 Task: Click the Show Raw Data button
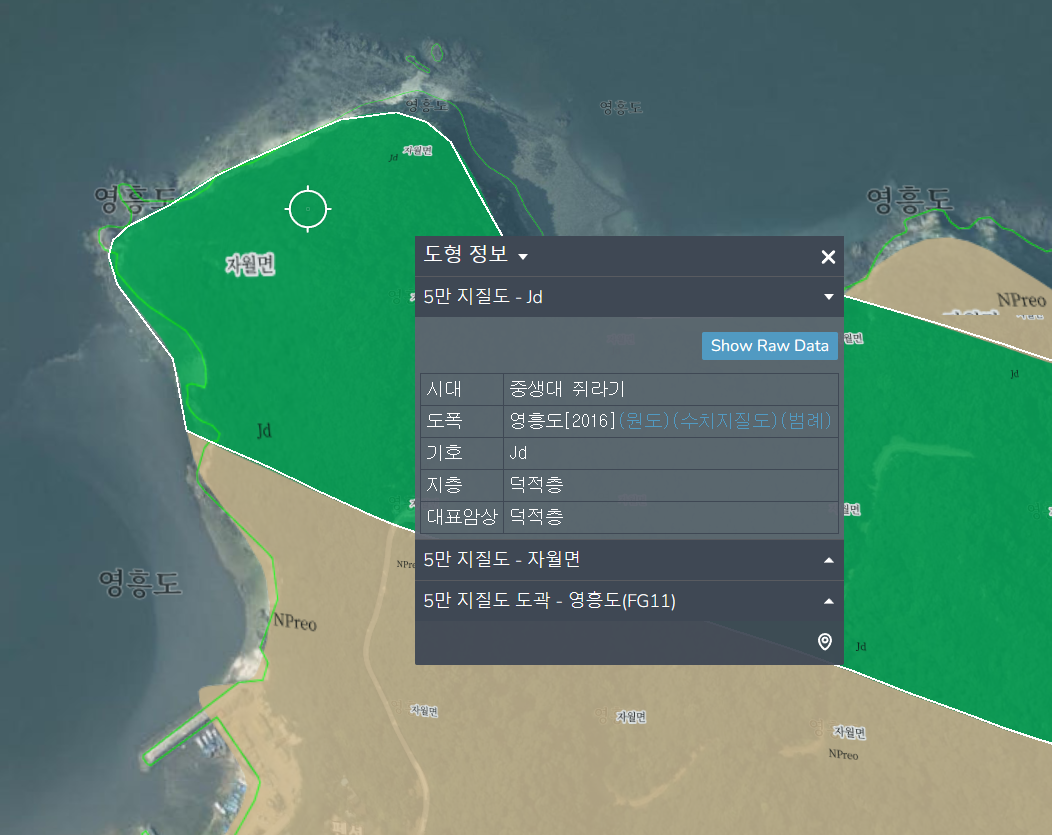770,345
